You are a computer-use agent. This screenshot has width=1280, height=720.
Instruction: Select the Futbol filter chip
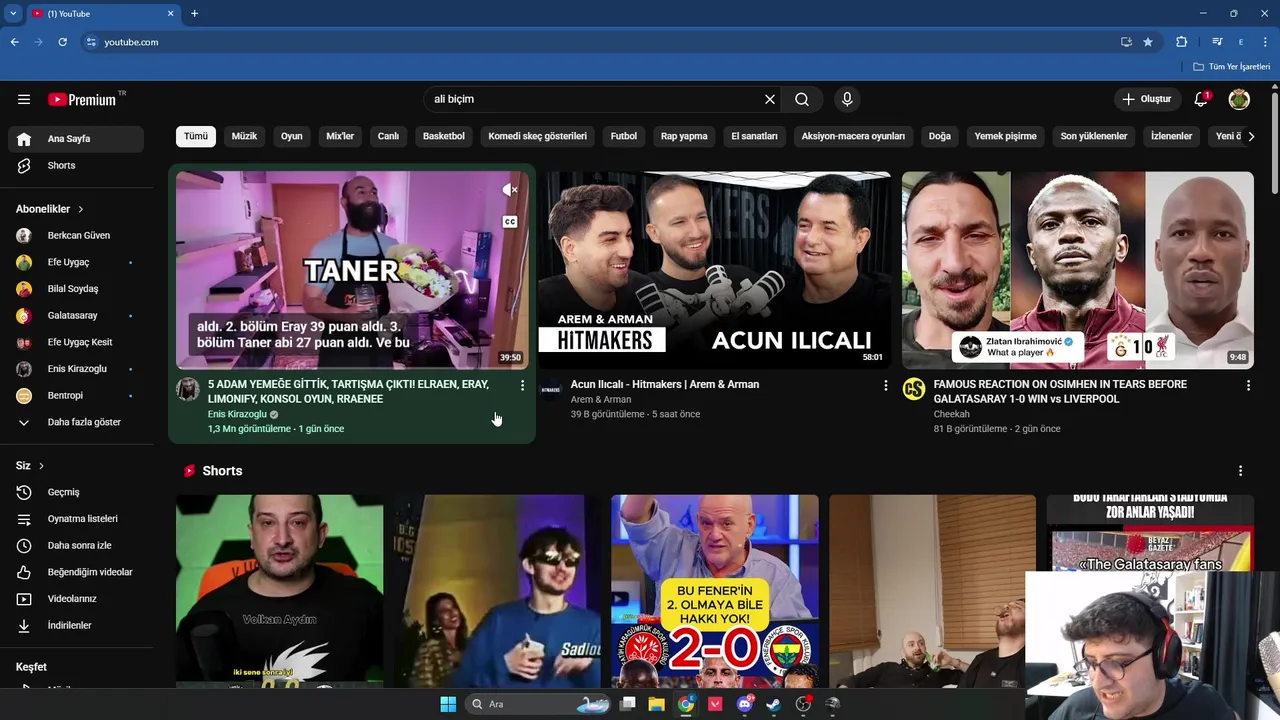coord(623,136)
